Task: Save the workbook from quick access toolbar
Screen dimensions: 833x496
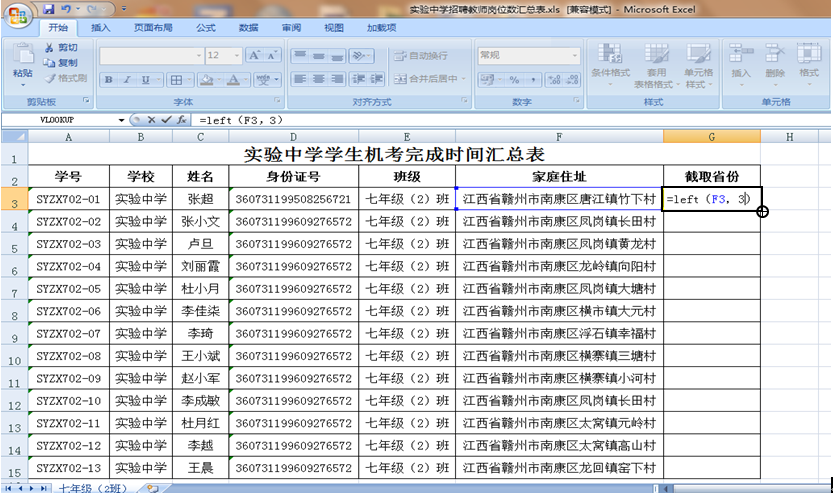Action: [x=49, y=9]
